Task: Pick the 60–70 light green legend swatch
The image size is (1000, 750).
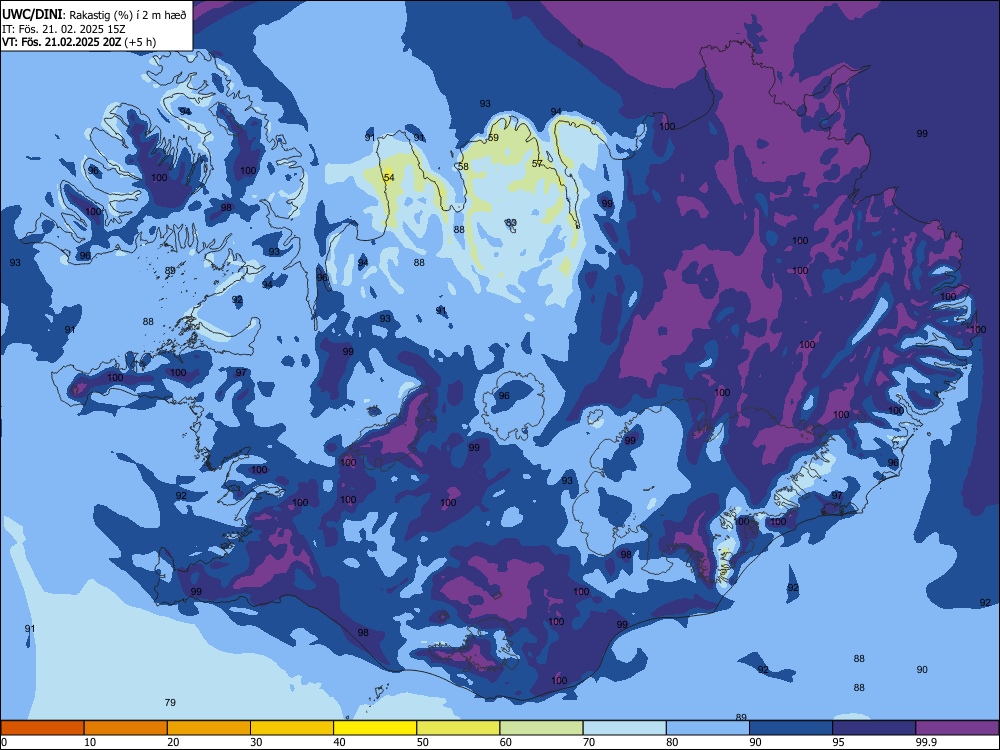Action: click(x=541, y=728)
